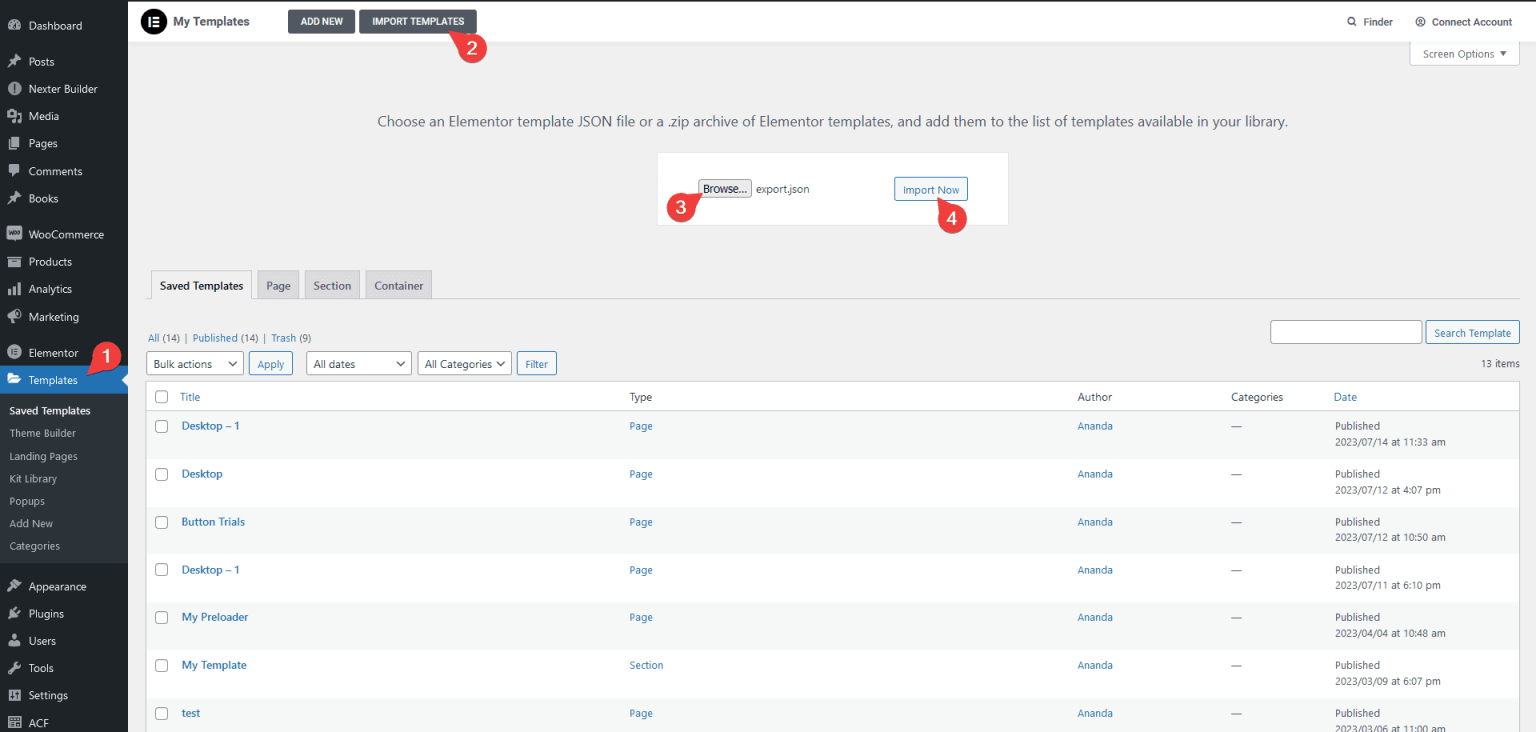Open Nexter Builder from the sidebar

[x=17, y=88]
